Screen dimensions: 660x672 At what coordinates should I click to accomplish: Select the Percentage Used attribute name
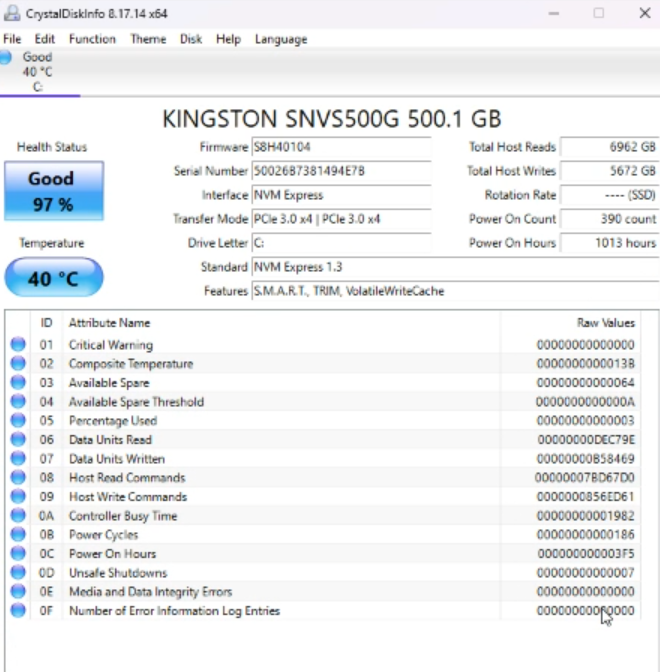[113, 420]
